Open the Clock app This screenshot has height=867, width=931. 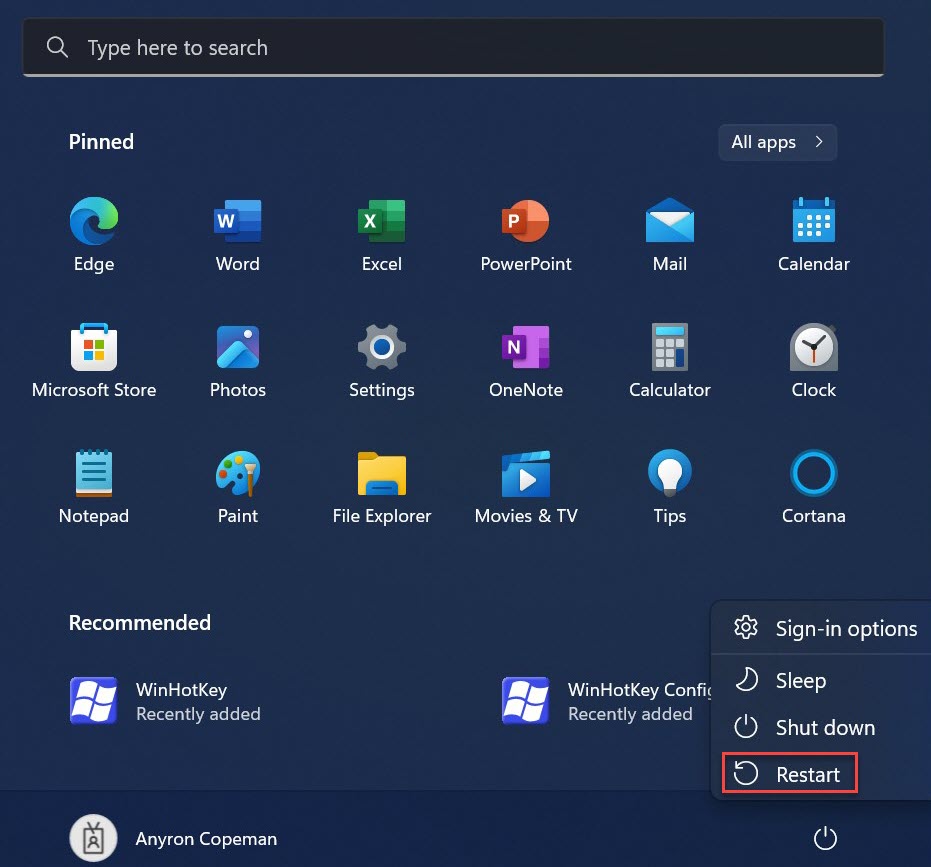tap(813, 360)
